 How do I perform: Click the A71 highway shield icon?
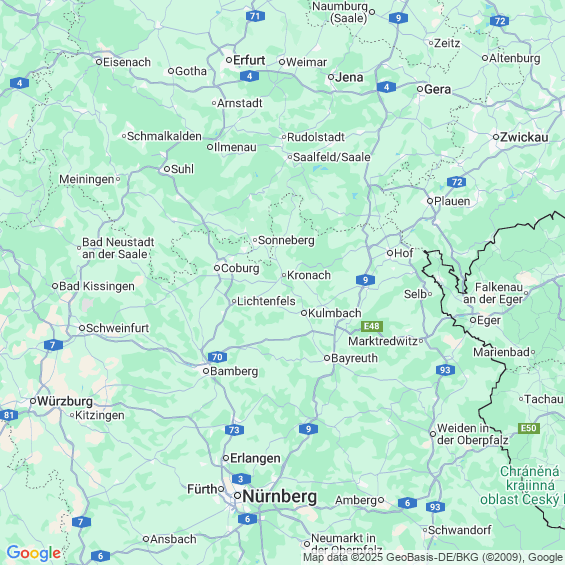click(255, 16)
